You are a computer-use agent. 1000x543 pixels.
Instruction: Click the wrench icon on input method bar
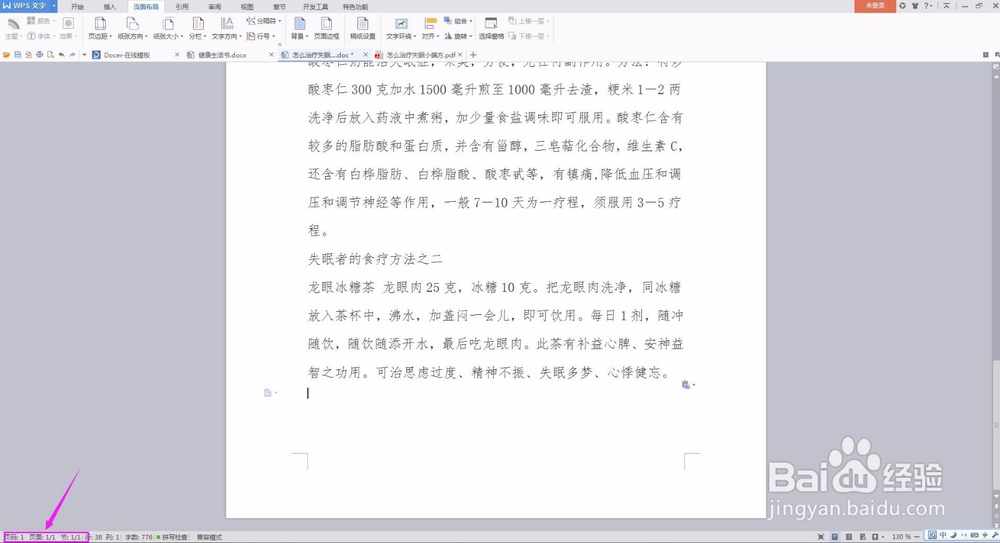point(996,535)
